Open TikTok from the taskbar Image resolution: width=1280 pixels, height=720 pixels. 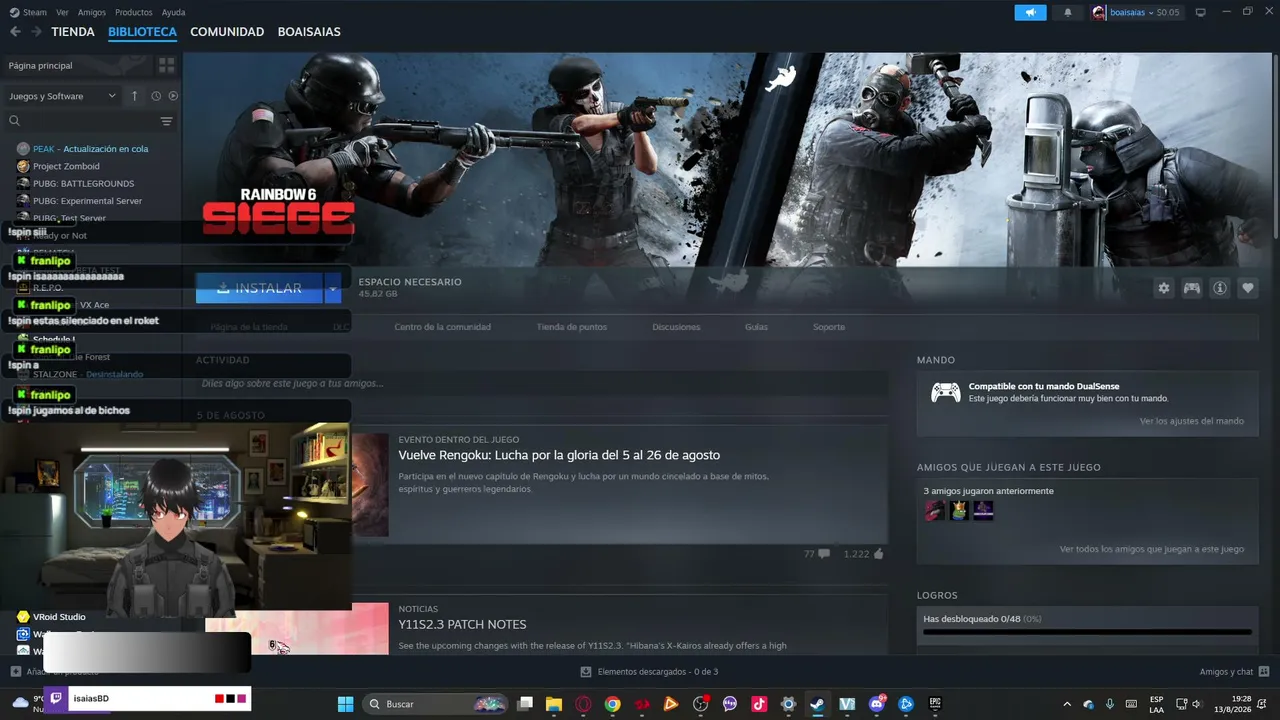tap(759, 704)
